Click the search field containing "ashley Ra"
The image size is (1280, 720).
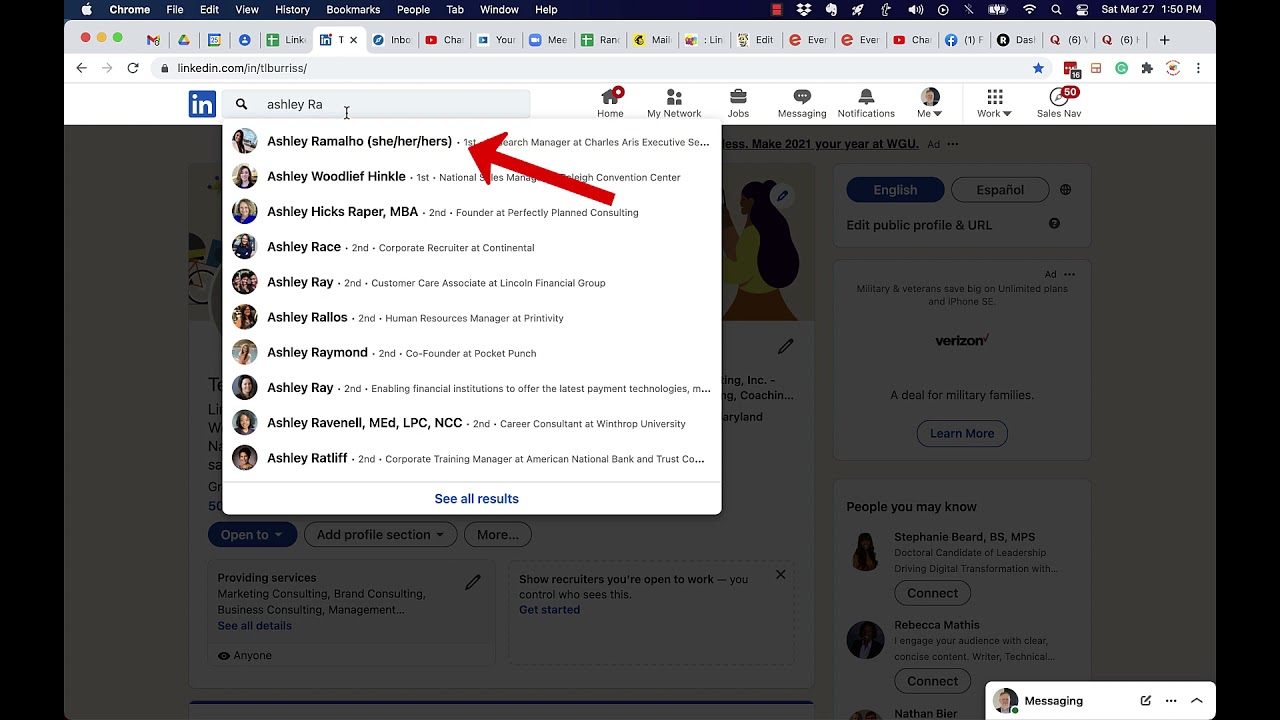click(376, 104)
